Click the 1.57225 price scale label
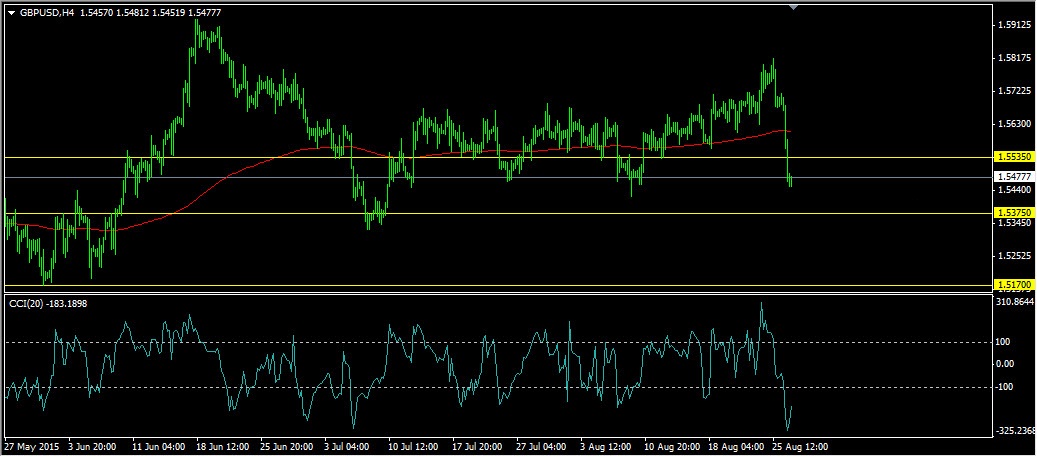The height and width of the screenshot is (457, 1037). tap(1015, 91)
